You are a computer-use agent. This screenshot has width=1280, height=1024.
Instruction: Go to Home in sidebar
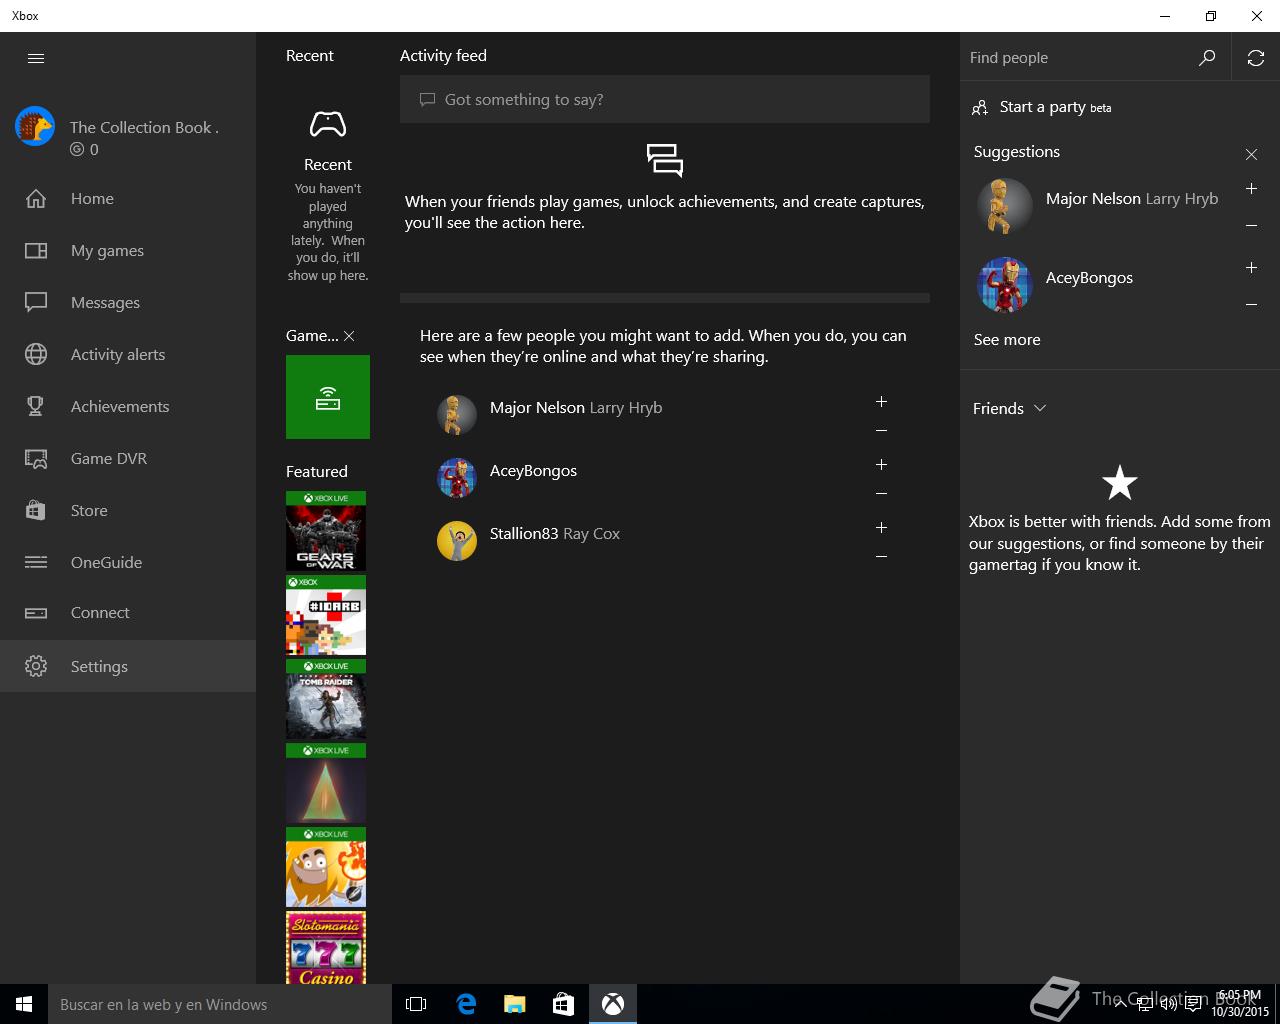tap(128, 198)
